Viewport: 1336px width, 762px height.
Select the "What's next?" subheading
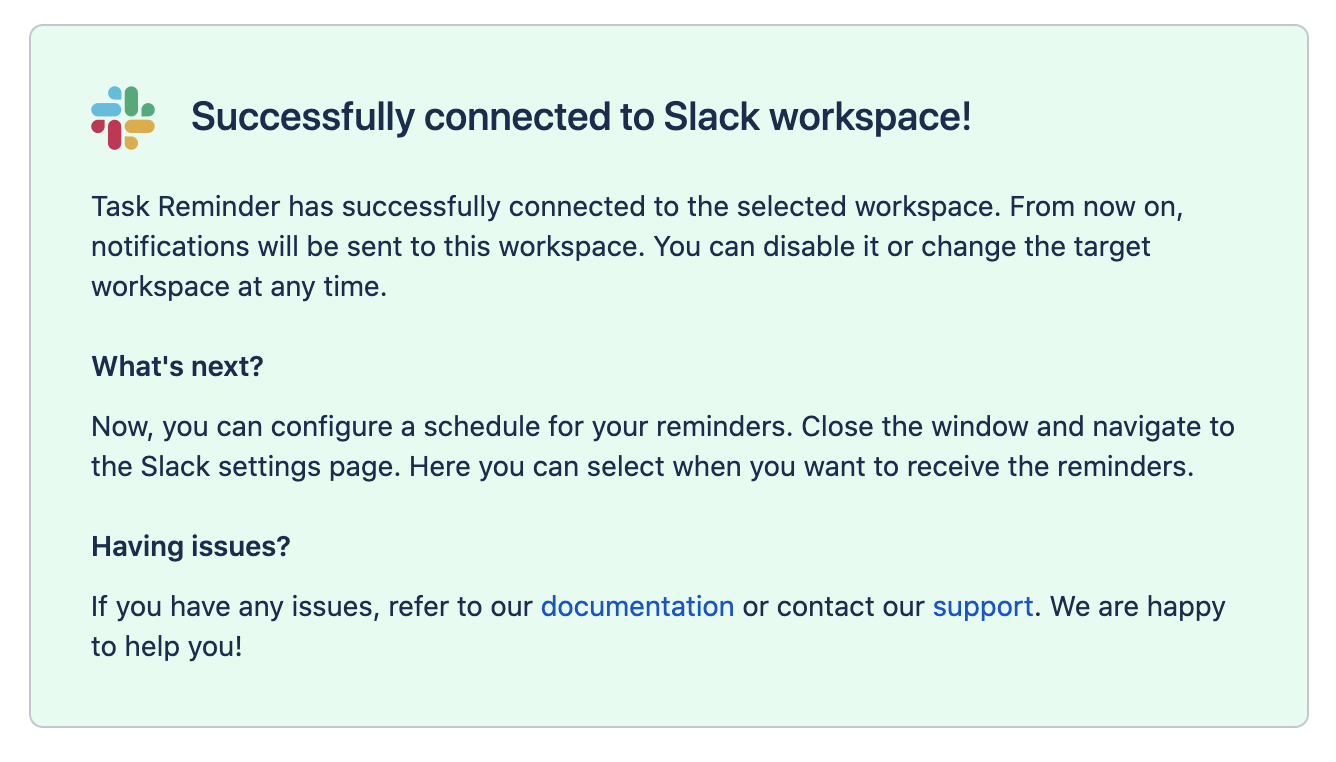tap(177, 366)
